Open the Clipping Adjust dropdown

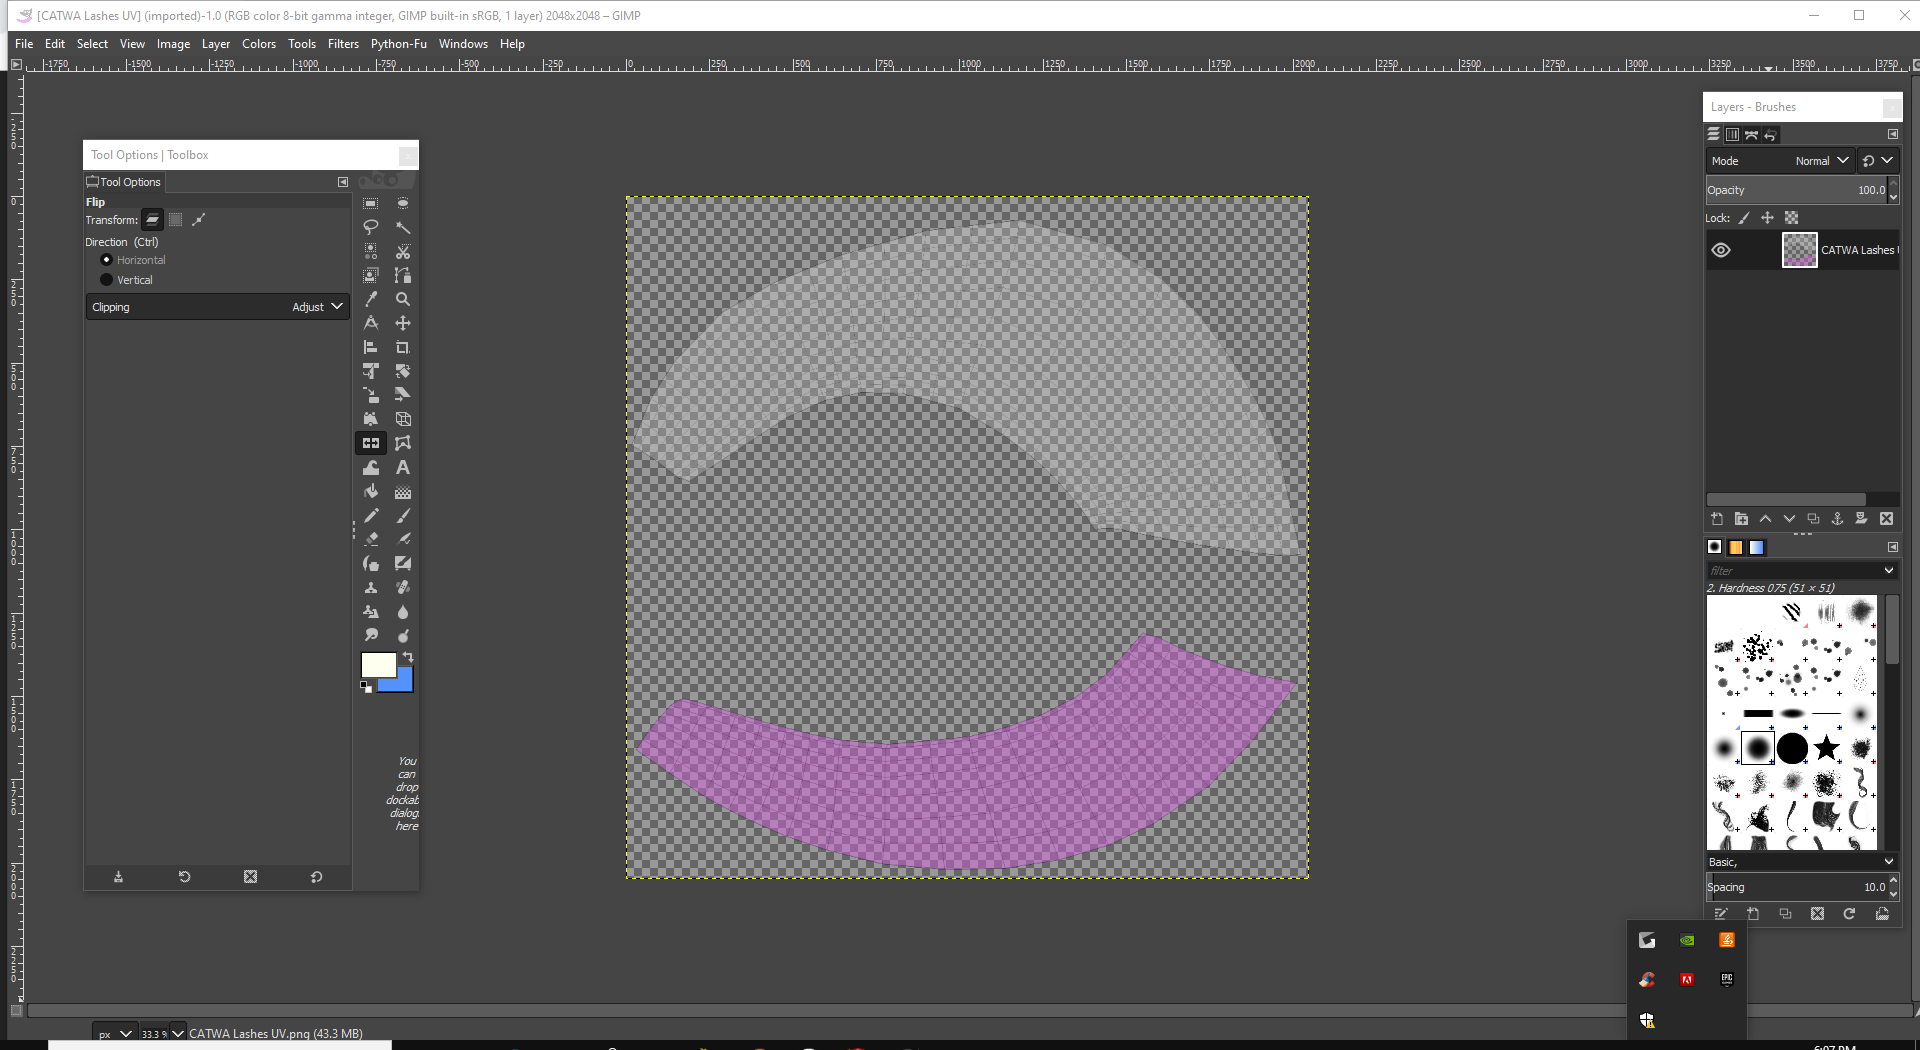pos(217,307)
